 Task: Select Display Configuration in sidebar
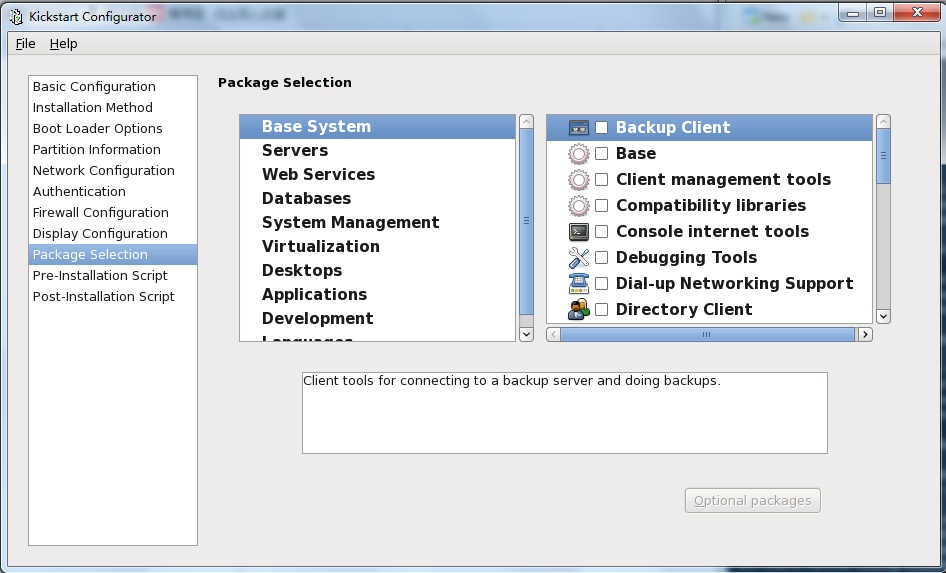pos(113,233)
